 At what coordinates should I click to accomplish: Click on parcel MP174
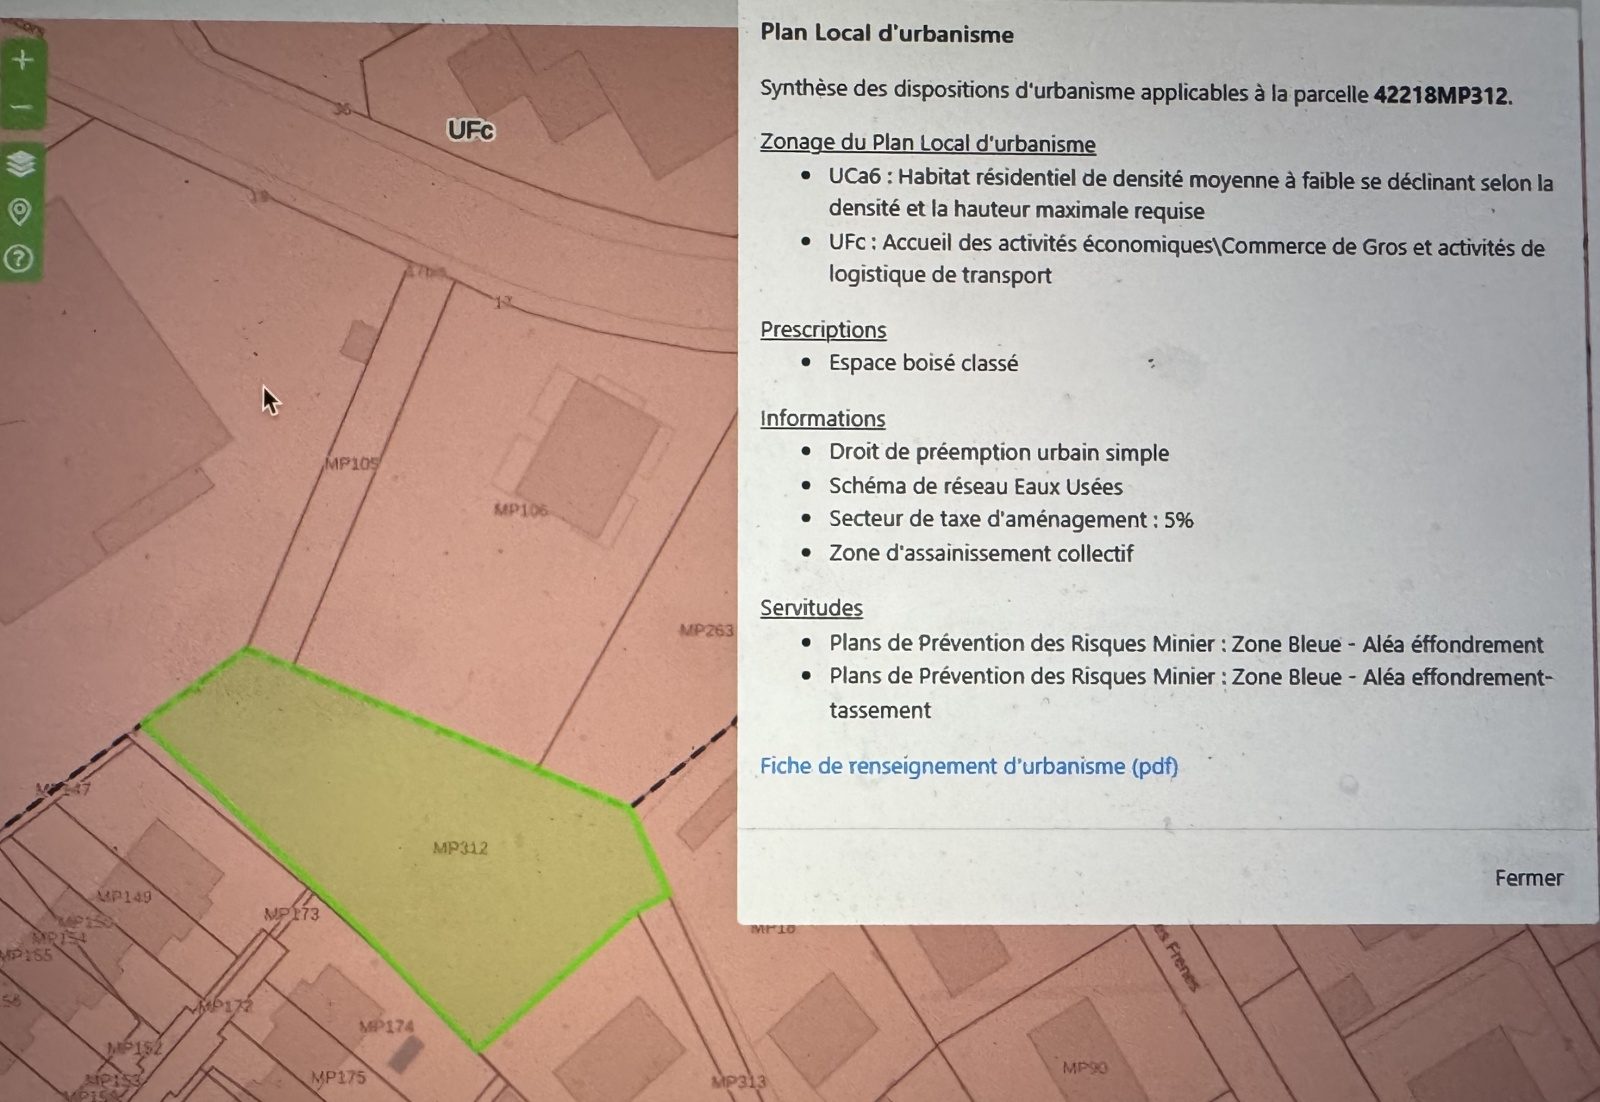point(386,1026)
